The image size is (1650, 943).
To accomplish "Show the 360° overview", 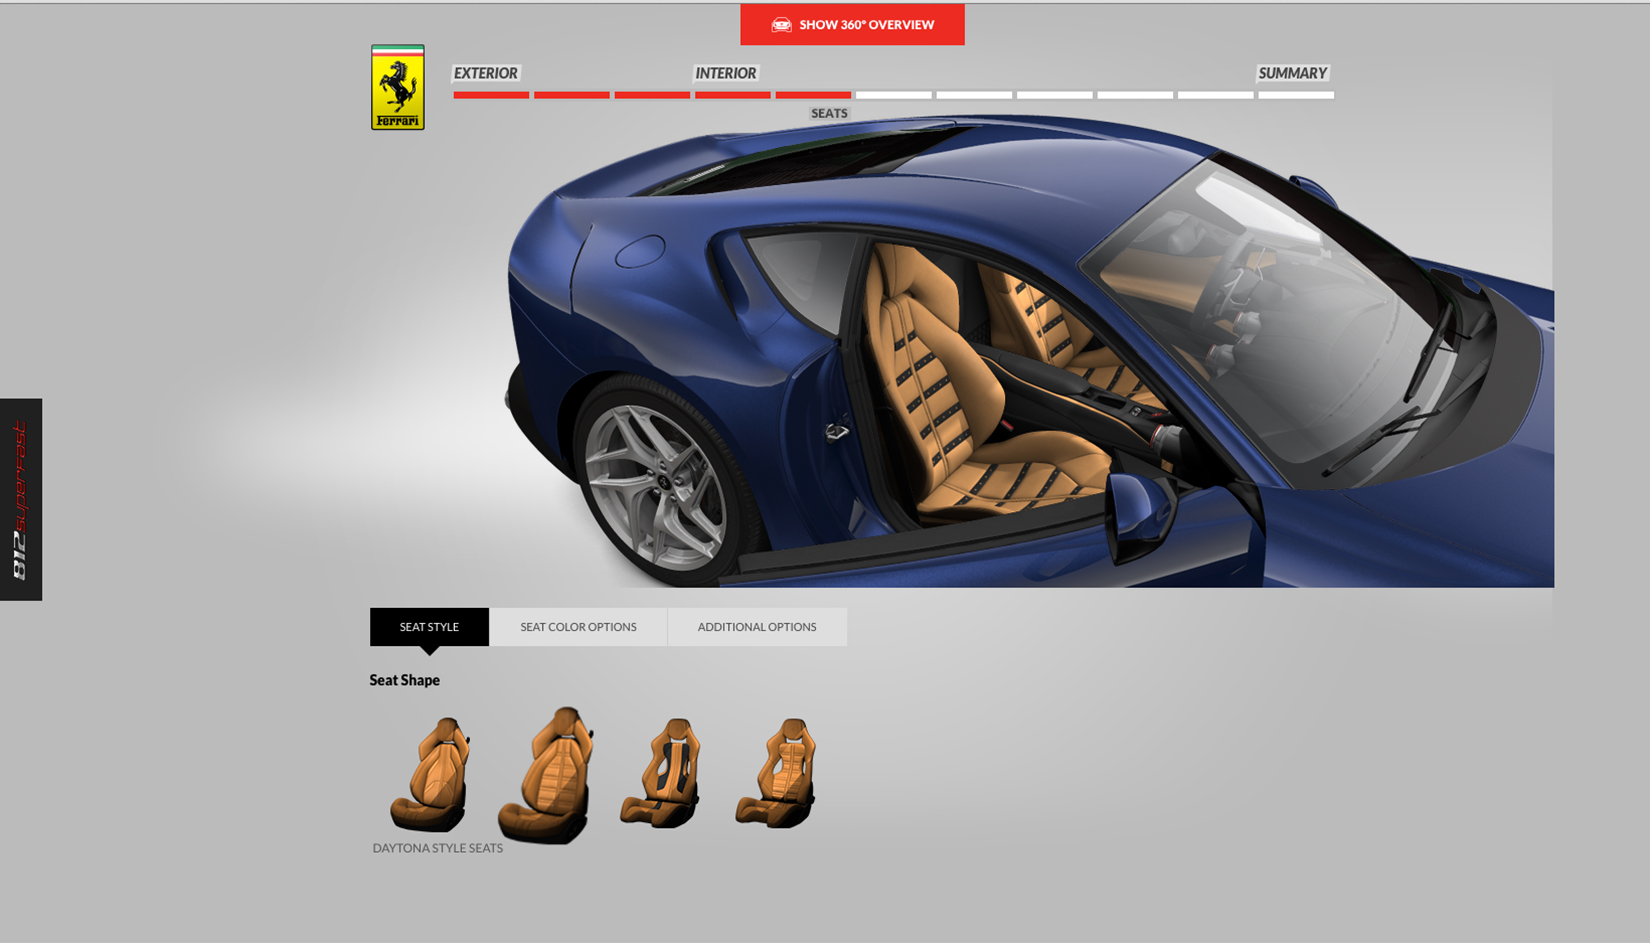I will tap(852, 25).
